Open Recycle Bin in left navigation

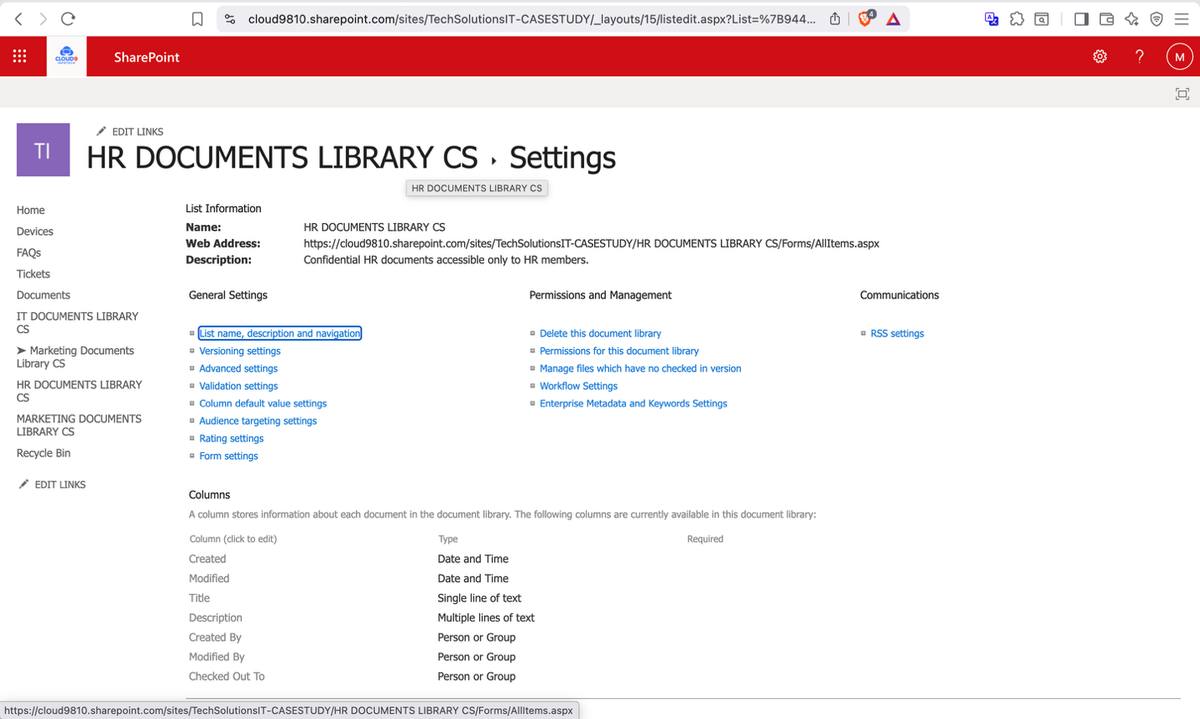coord(44,453)
